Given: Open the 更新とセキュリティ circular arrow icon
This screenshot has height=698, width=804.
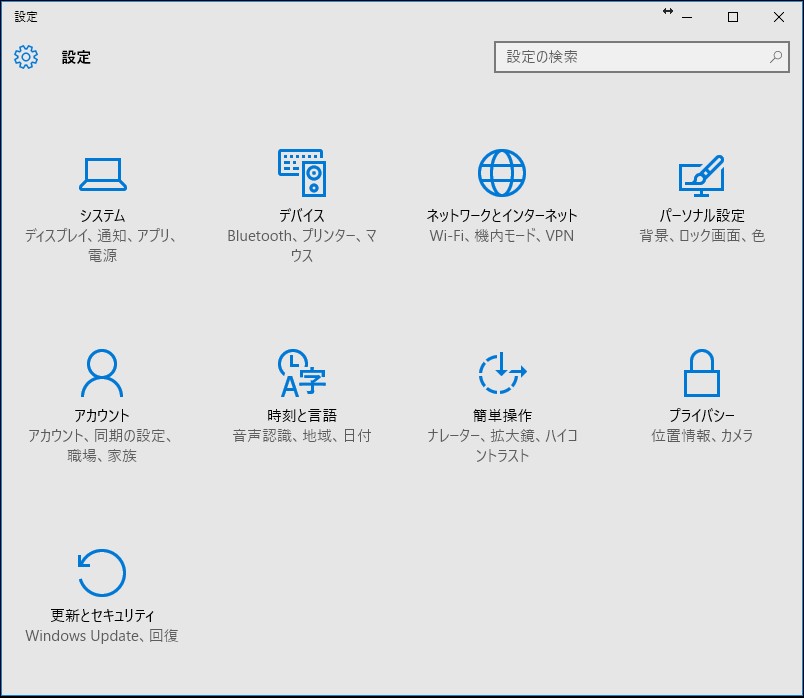Looking at the screenshot, I should (99, 572).
